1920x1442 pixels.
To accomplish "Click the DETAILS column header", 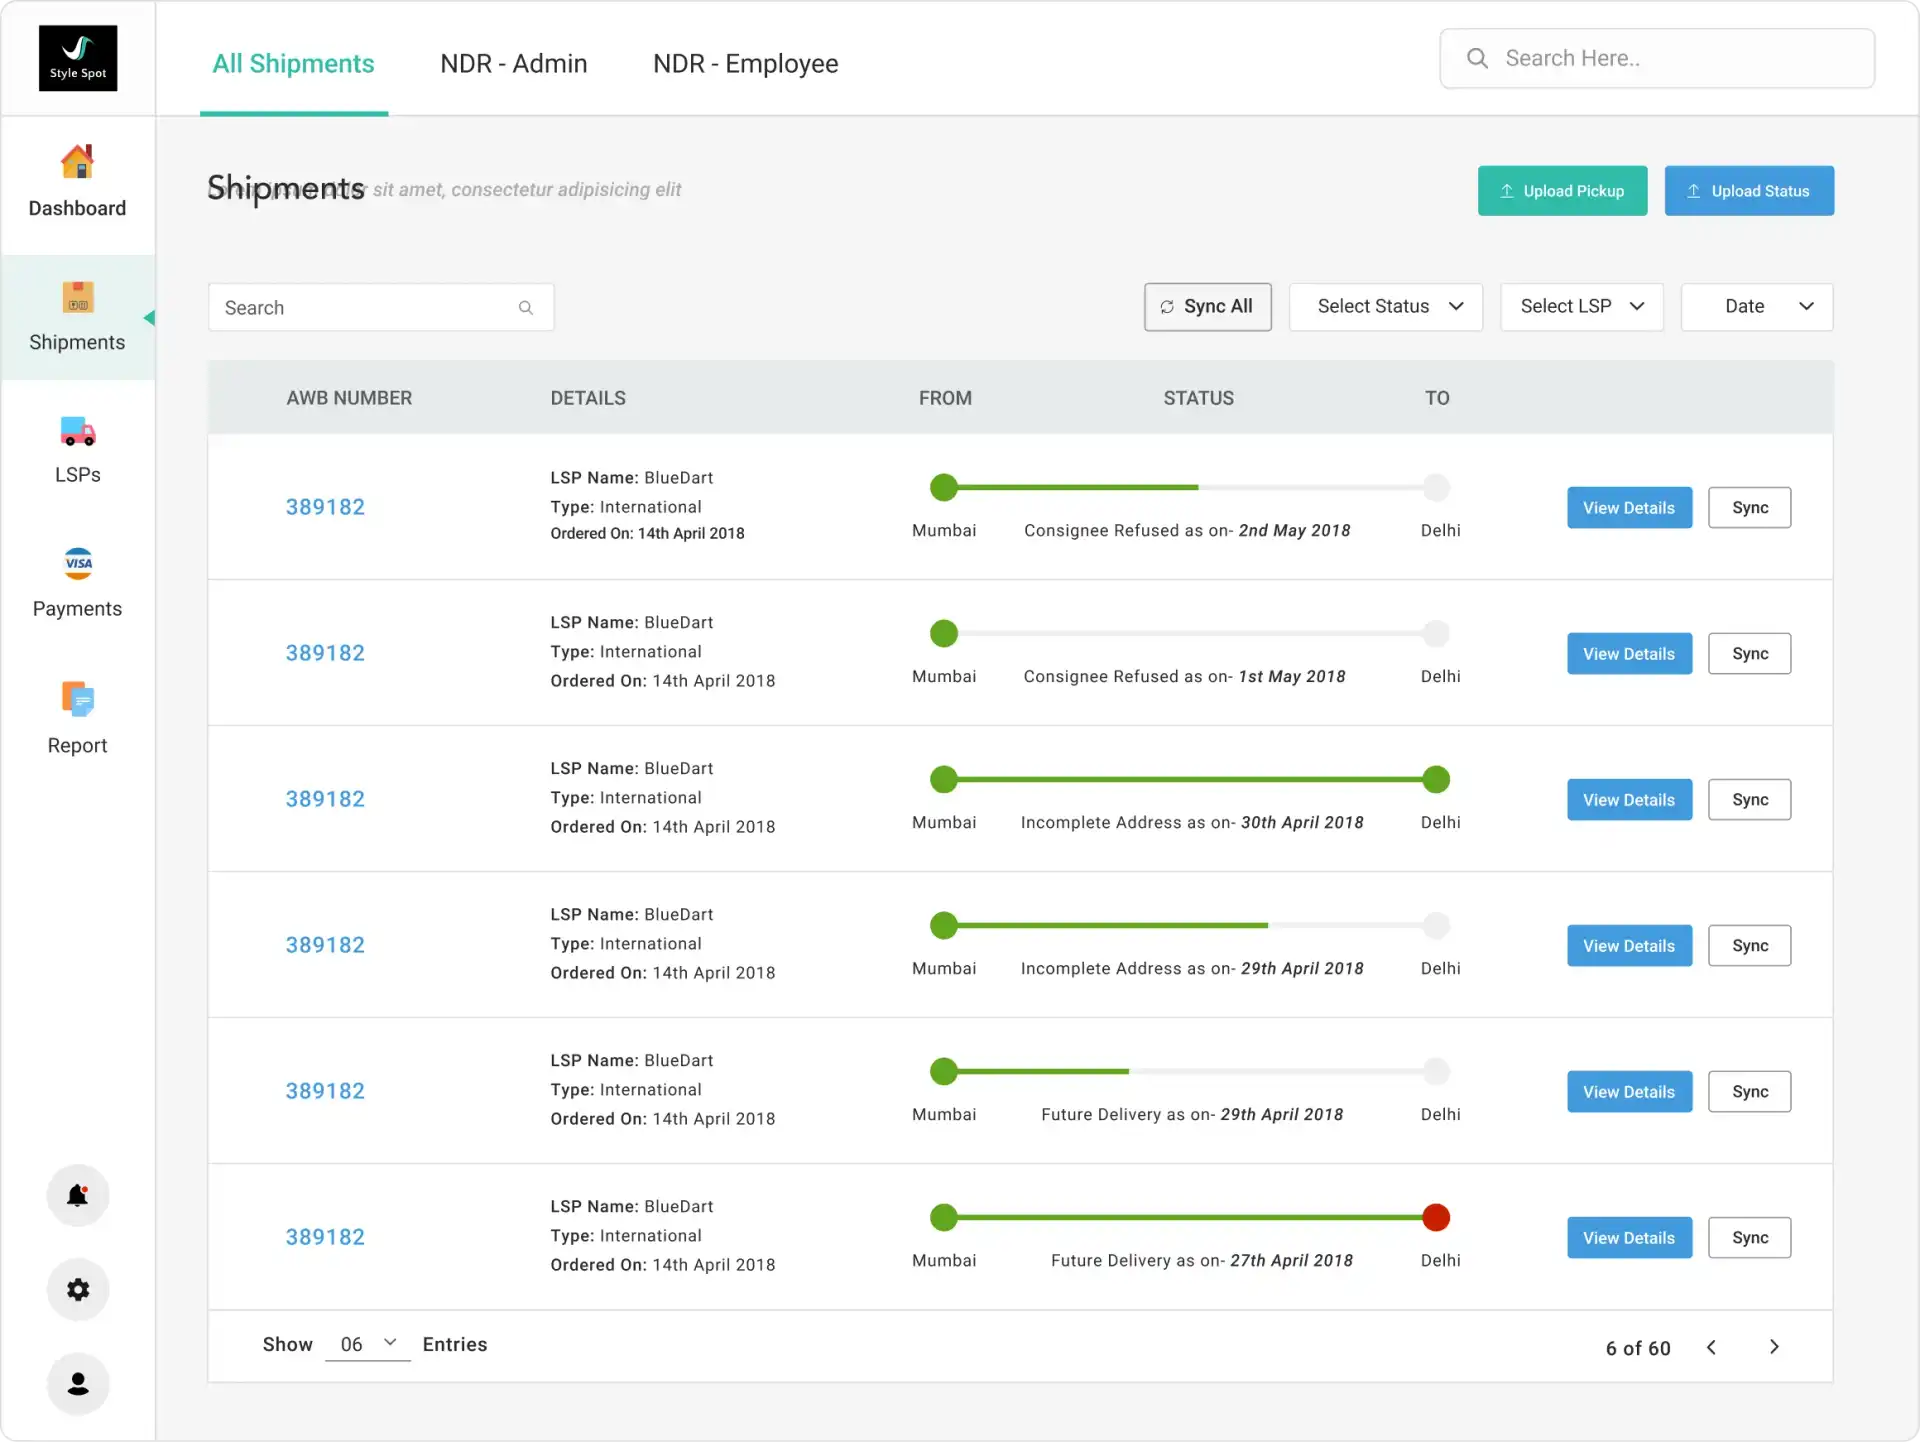I will click(x=588, y=398).
